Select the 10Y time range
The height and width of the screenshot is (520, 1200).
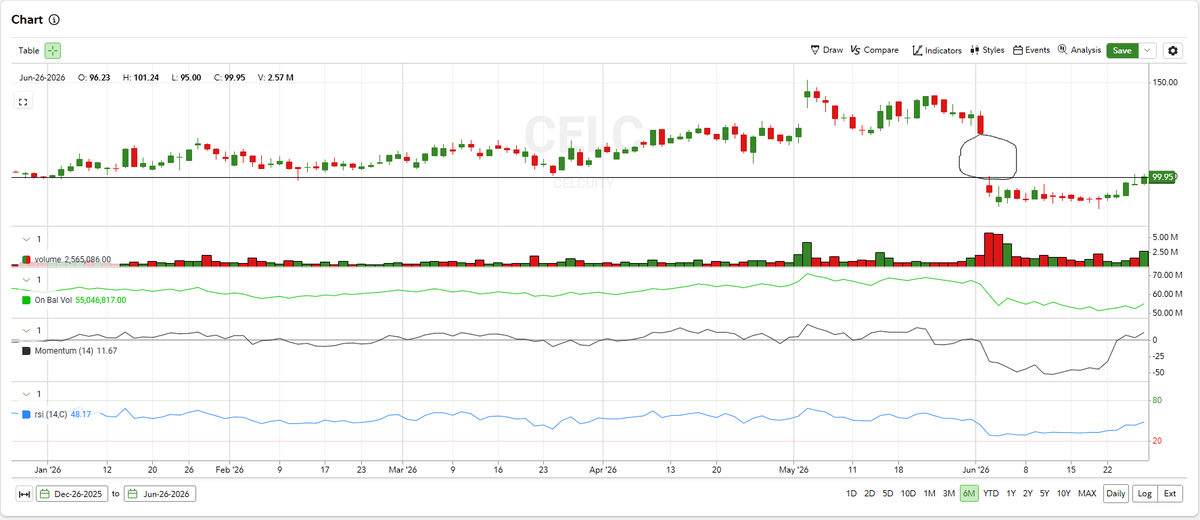pyautogui.click(x=1063, y=494)
